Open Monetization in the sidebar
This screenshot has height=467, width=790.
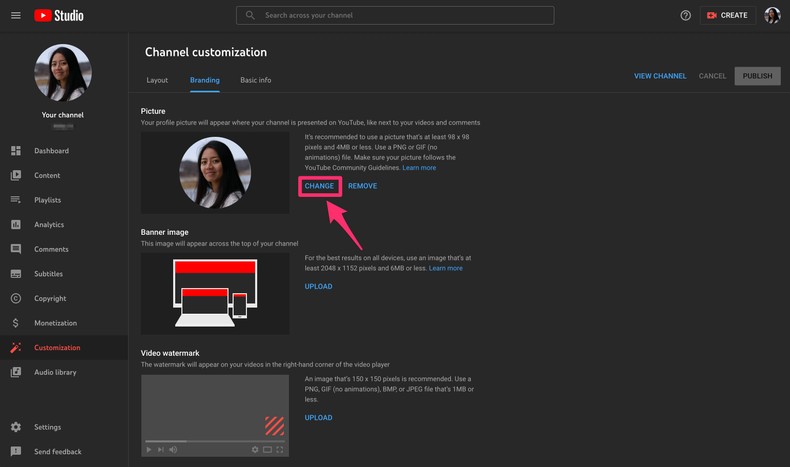pos(55,323)
